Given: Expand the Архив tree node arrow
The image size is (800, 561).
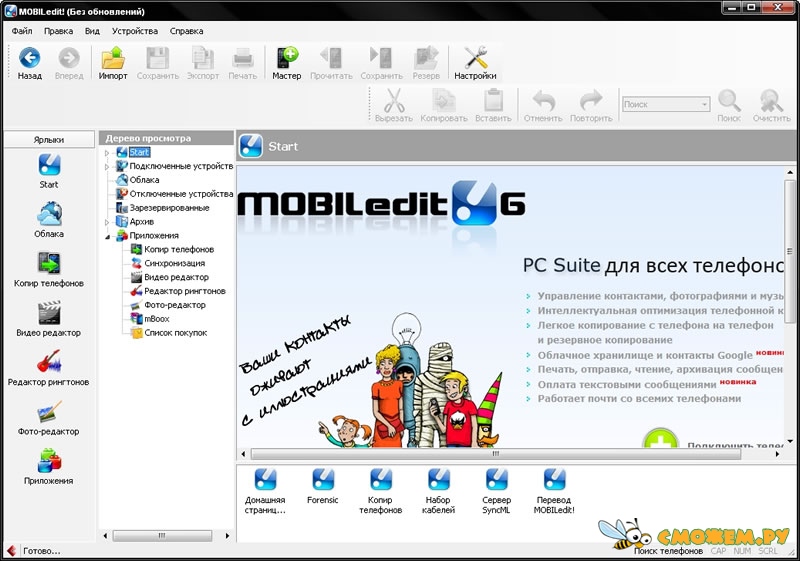Looking at the screenshot, I should [107, 222].
